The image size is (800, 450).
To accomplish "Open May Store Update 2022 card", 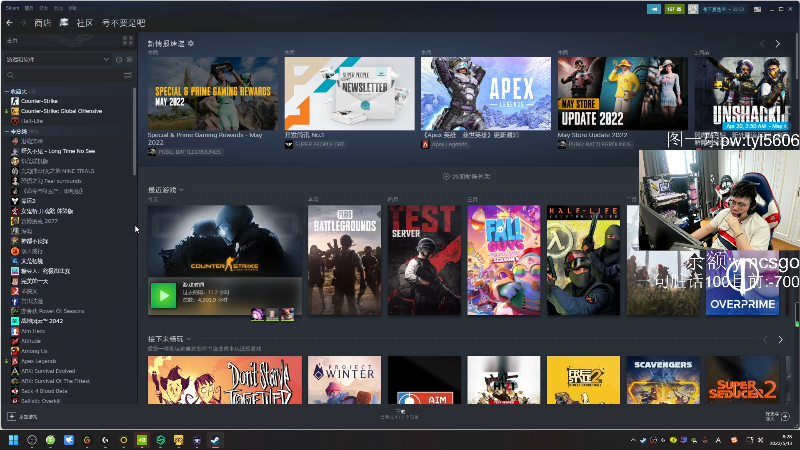I will coord(622,93).
